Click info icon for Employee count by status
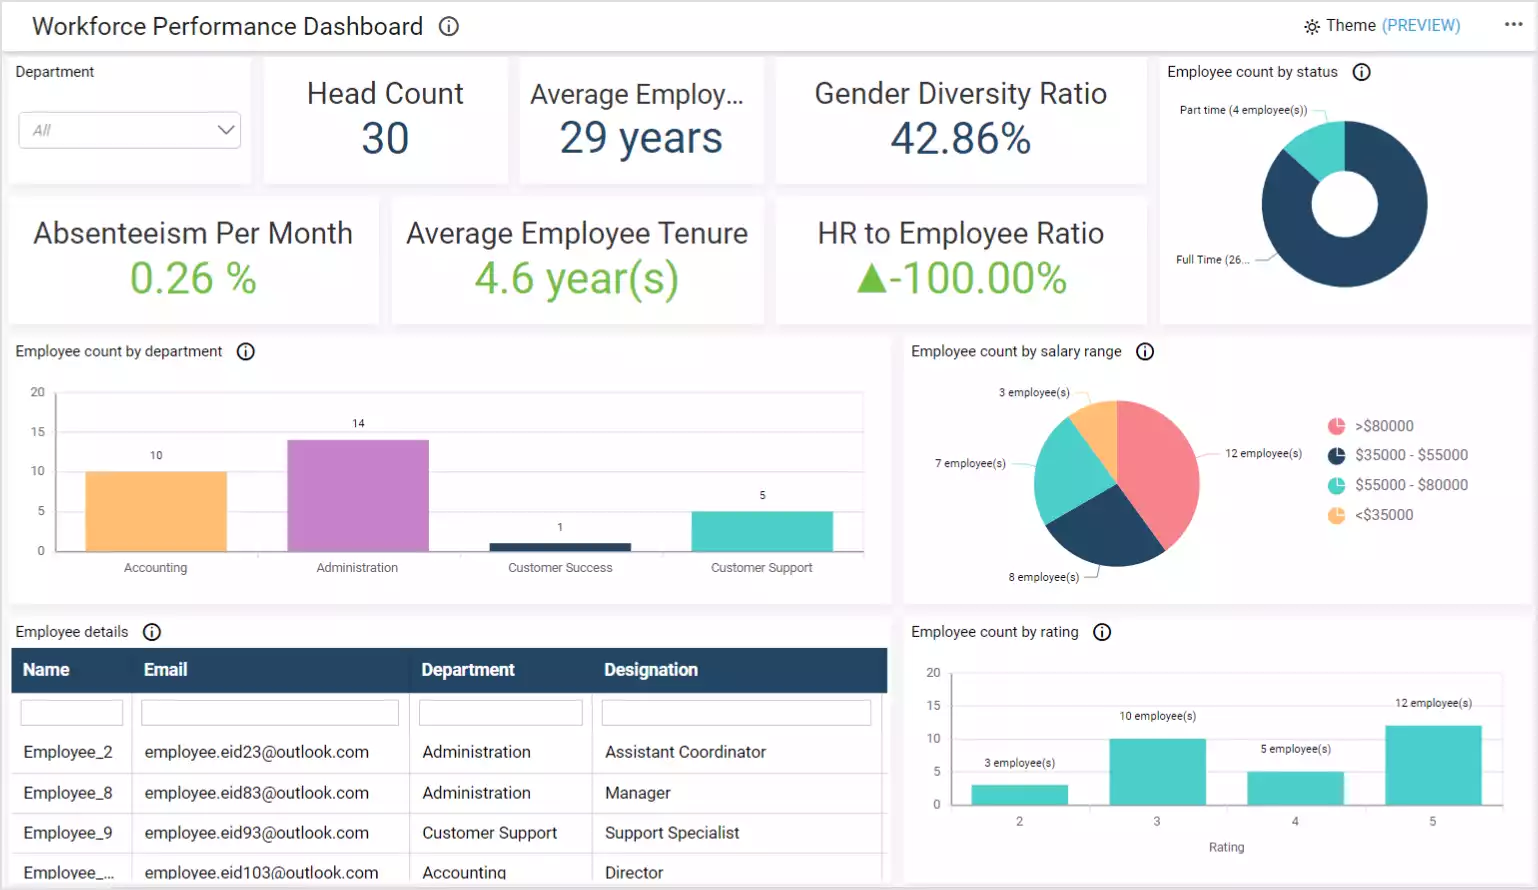 click(1361, 72)
